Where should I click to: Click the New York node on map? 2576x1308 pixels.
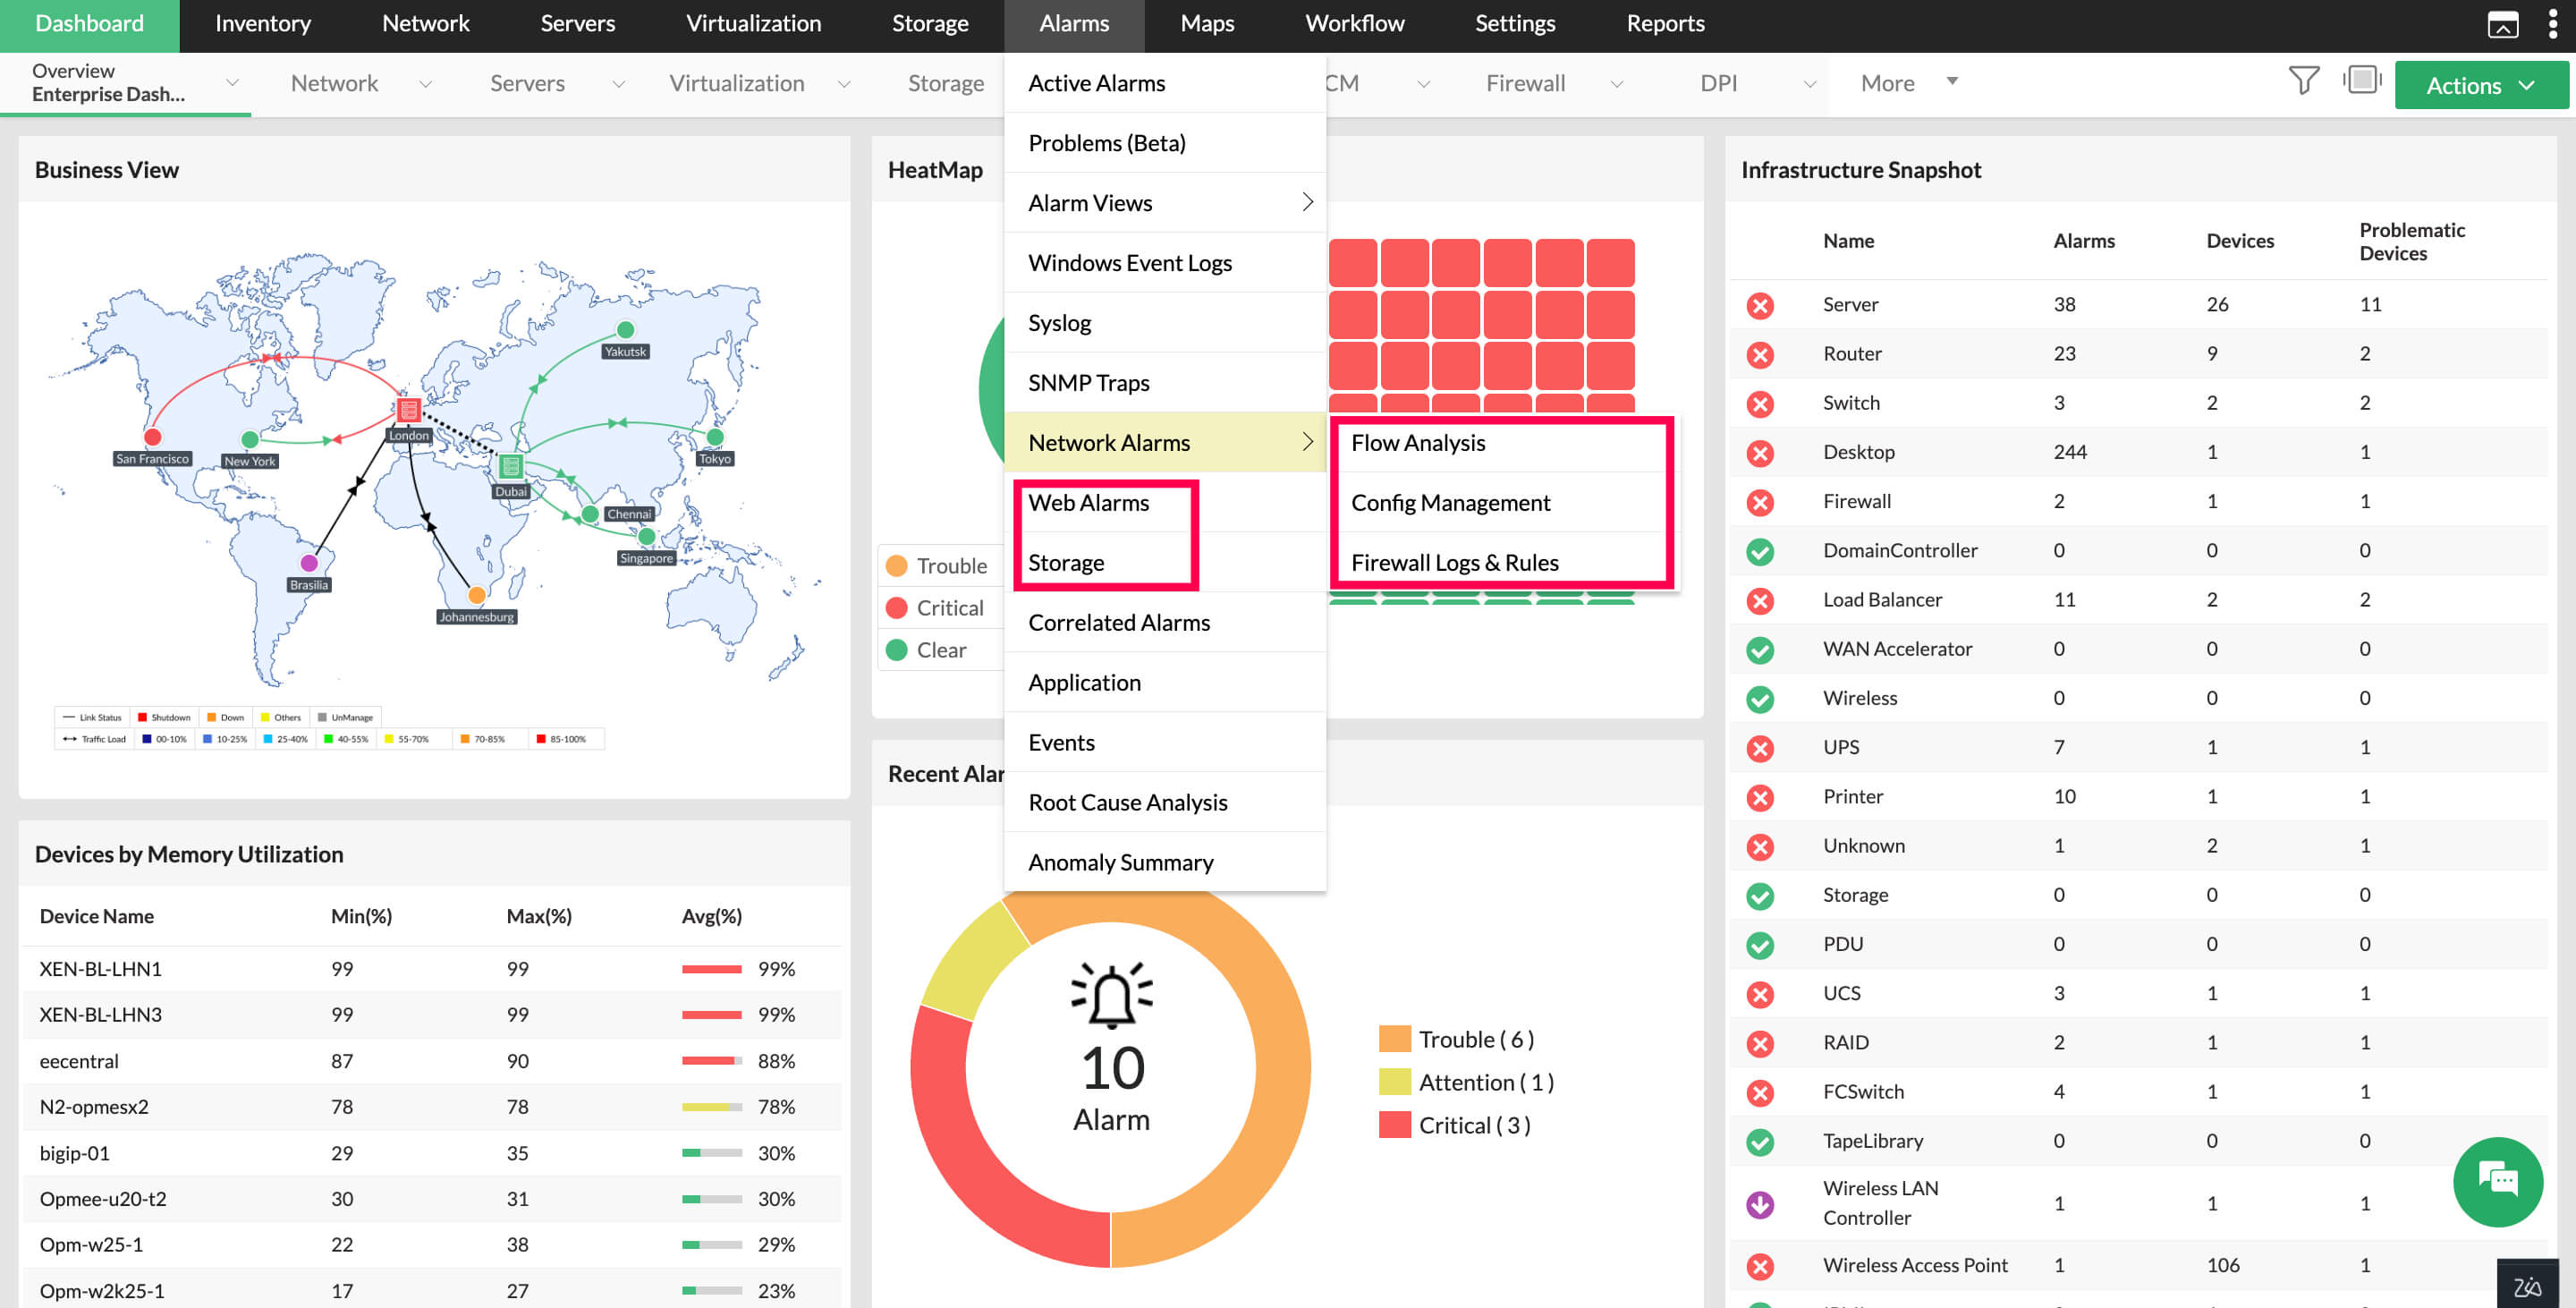pyautogui.click(x=250, y=439)
